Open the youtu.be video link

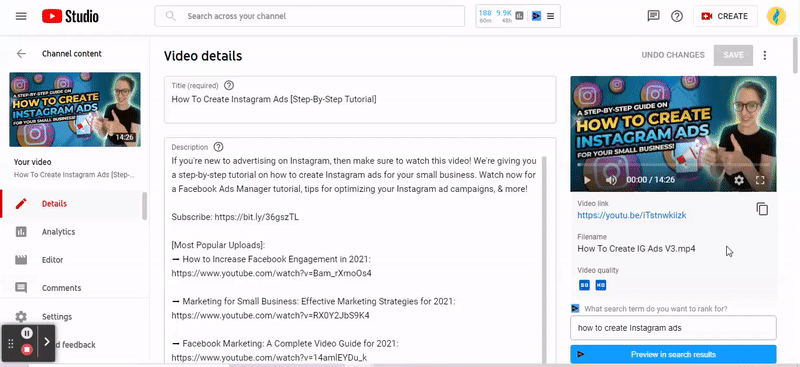(632, 215)
